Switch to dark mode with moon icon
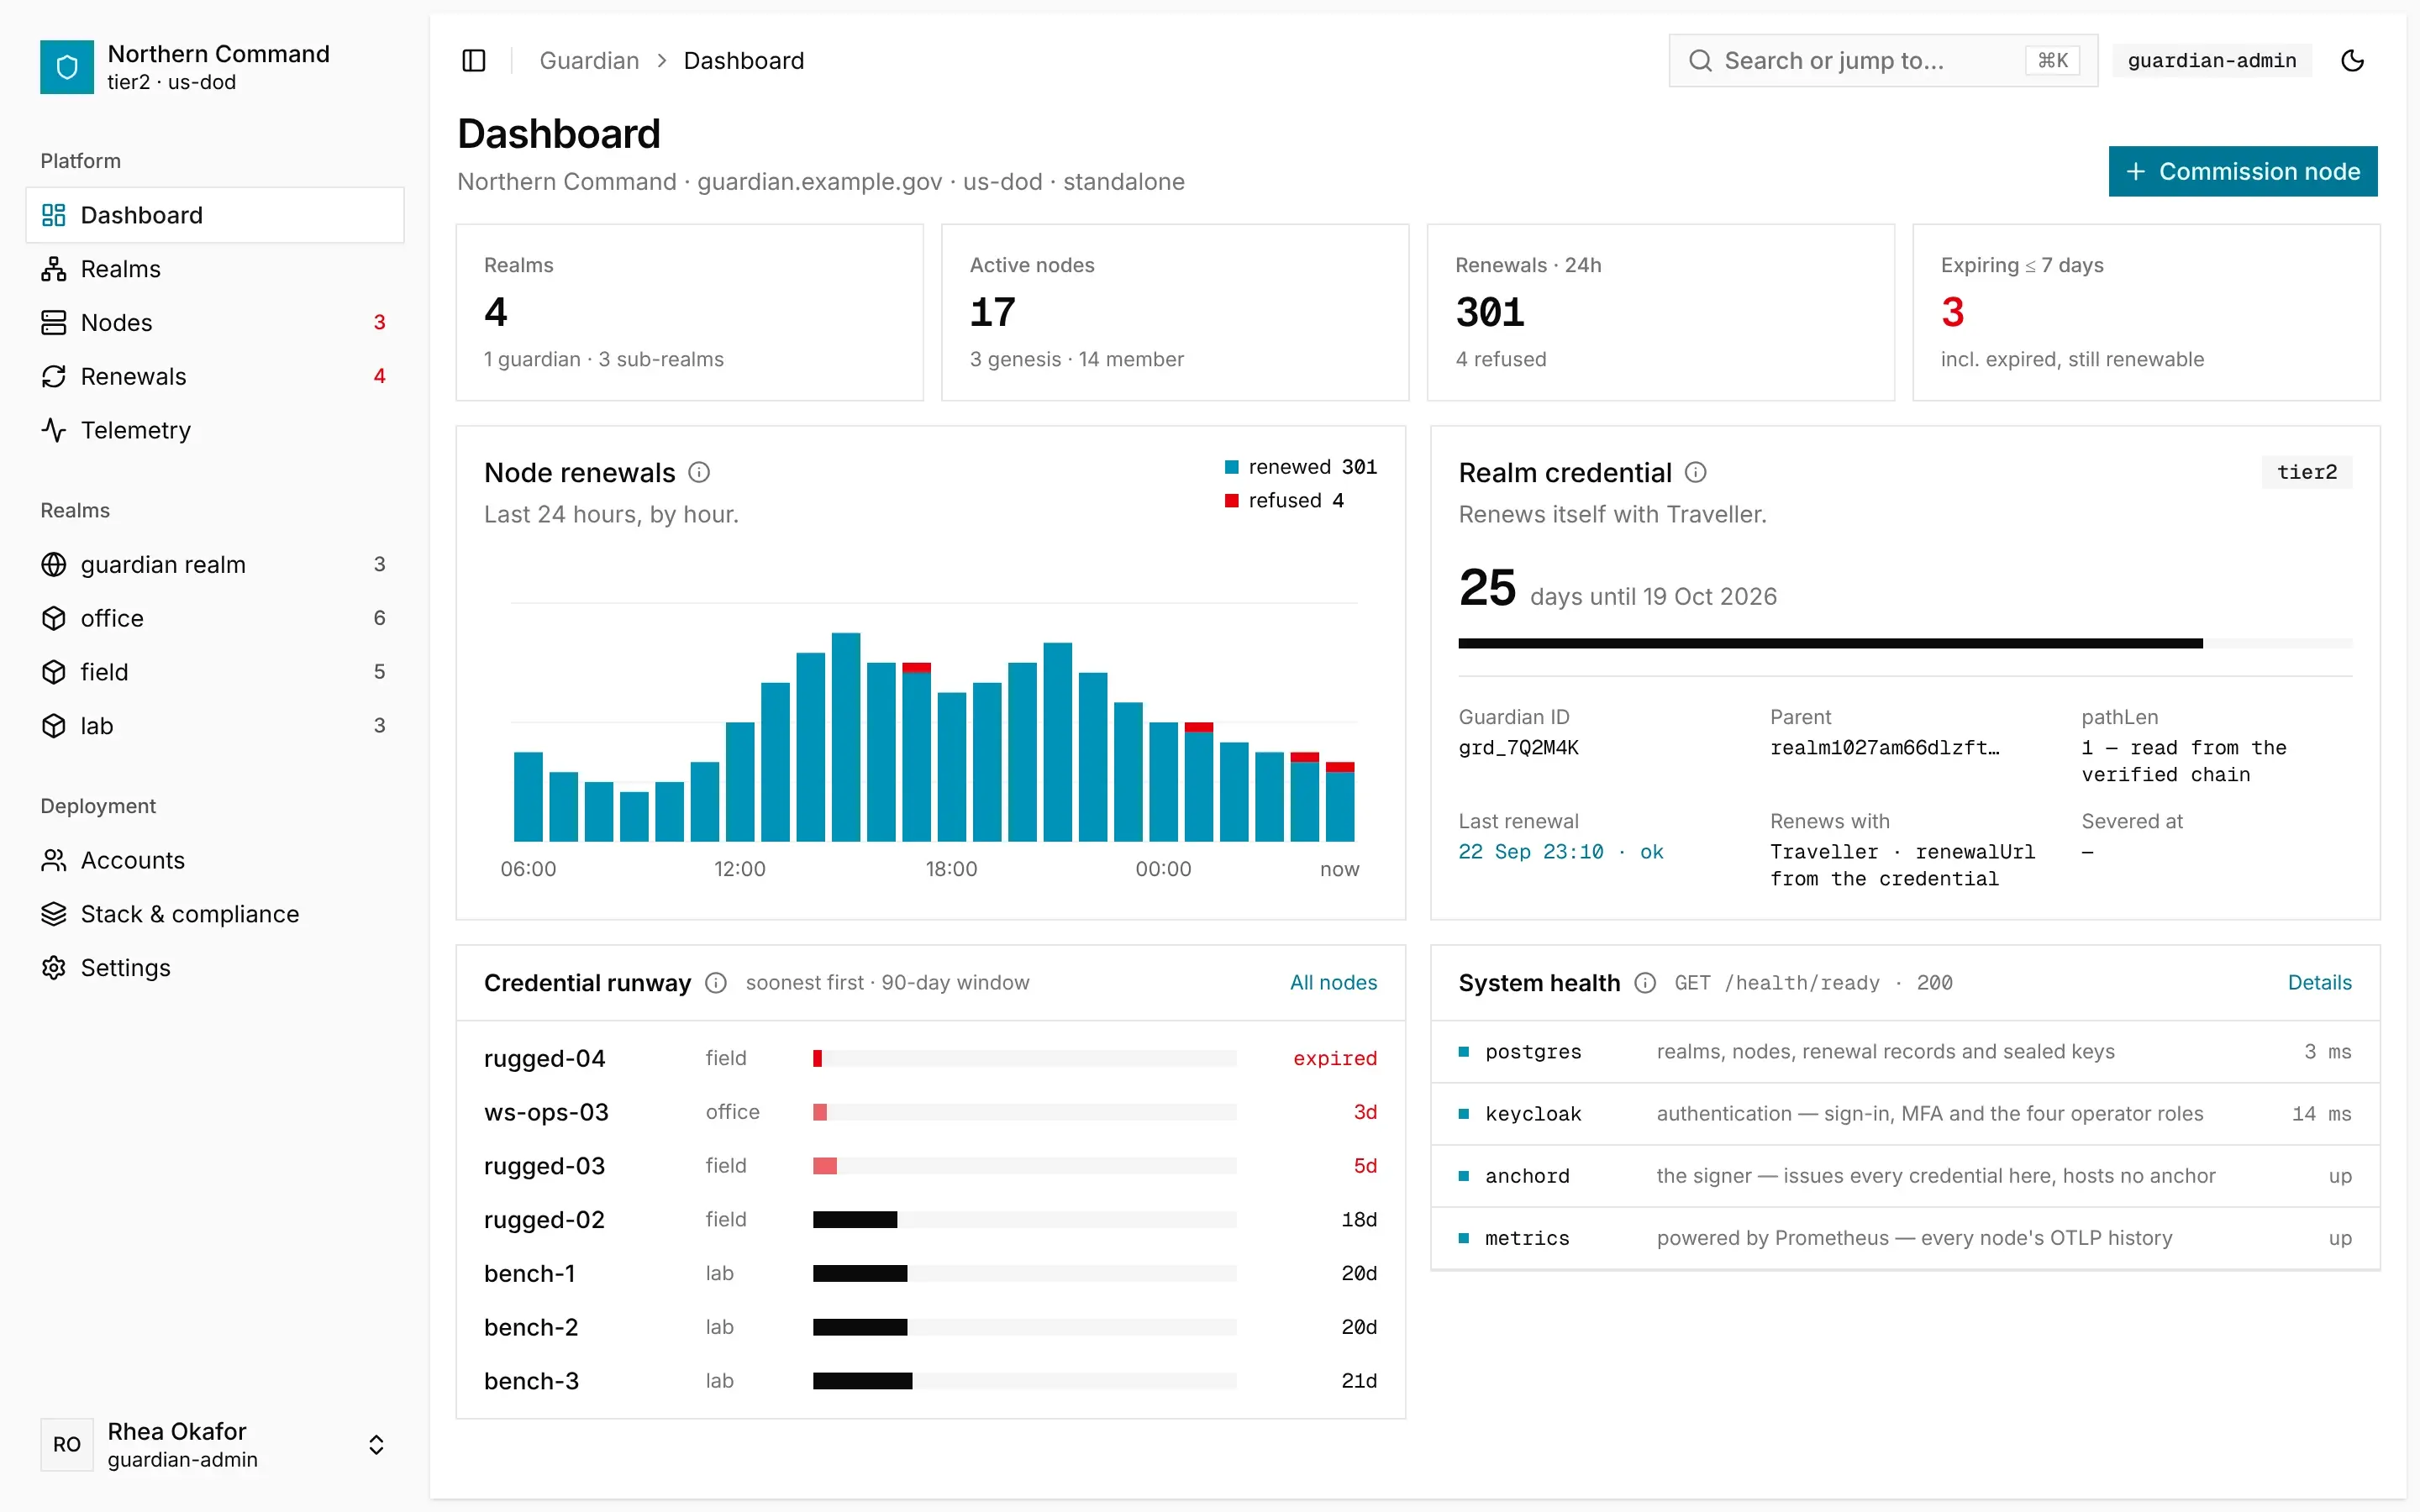This screenshot has height=1512, width=2420. pyautogui.click(x=2352, y=61)
